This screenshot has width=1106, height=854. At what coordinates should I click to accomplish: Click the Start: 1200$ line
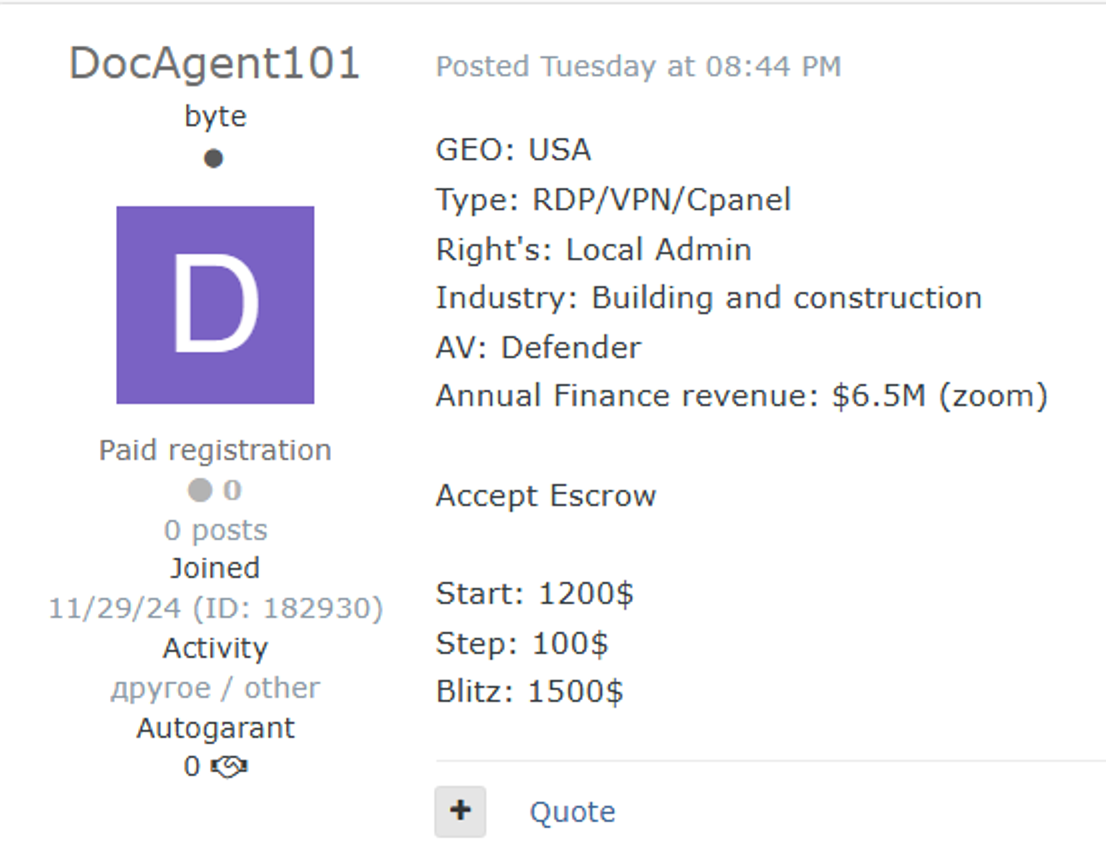pyautogui.click(x=534, y=594)
